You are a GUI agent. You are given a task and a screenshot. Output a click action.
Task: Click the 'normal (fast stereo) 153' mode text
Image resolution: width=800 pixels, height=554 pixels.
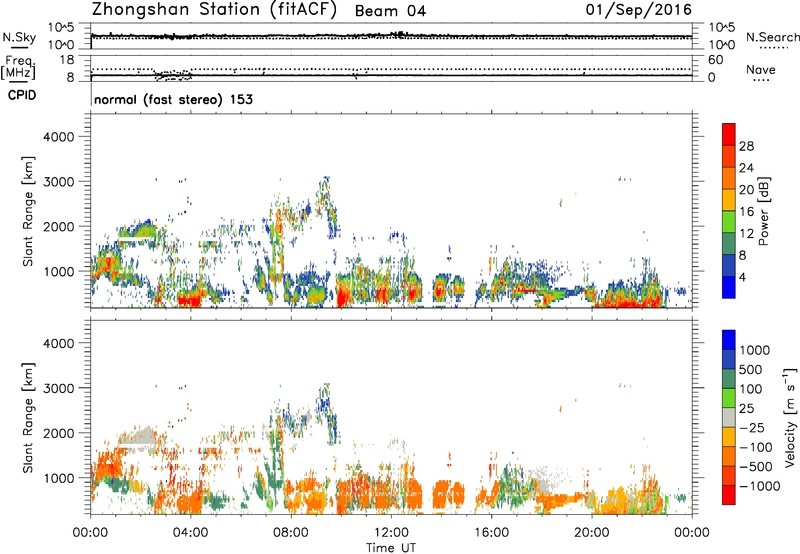173,99
